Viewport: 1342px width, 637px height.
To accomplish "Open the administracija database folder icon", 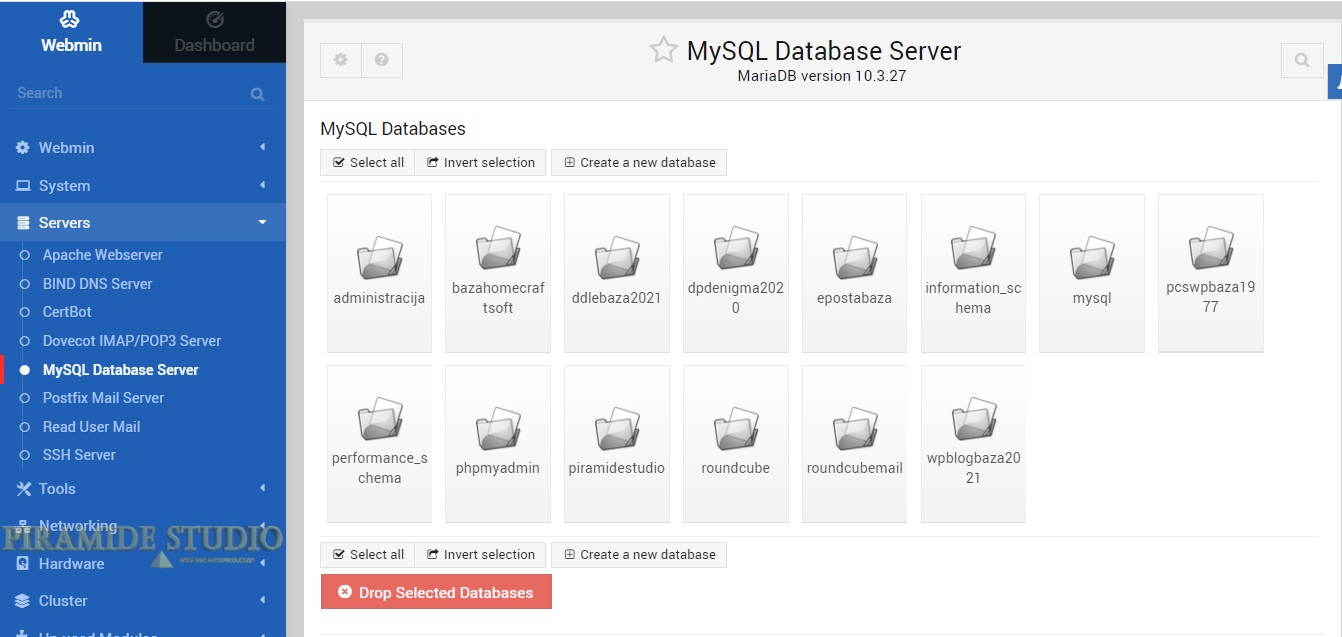I will tap(380, 259).
